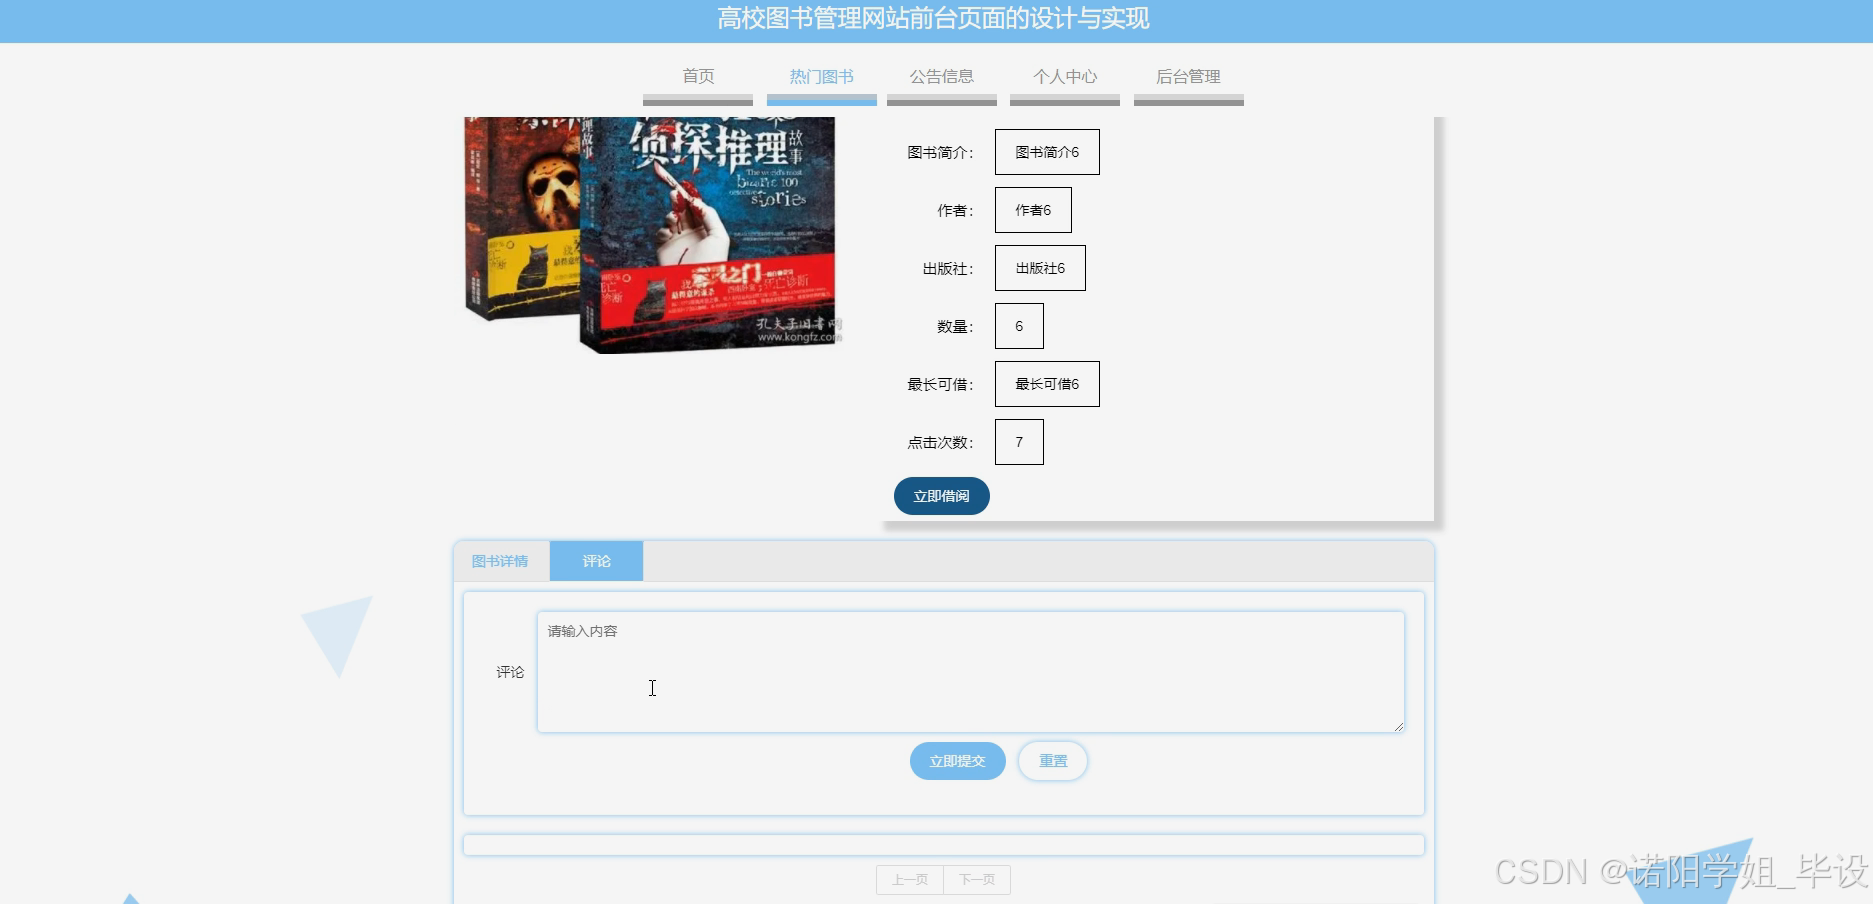
Task: Reset the comment form with 重置
Action: click(x=1052, y=760)
